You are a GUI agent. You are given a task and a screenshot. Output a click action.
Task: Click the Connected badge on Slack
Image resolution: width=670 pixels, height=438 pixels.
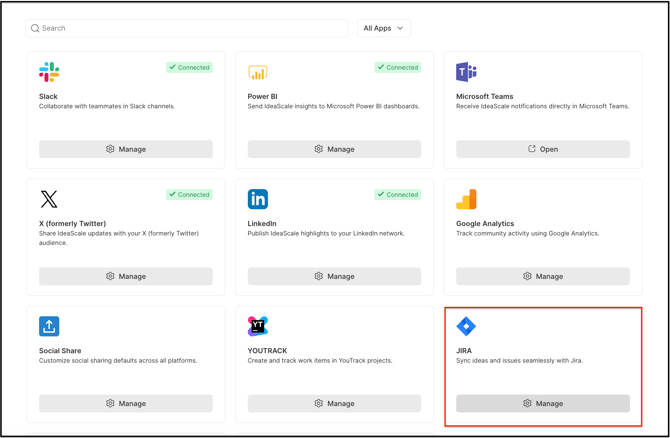(189, 67)
